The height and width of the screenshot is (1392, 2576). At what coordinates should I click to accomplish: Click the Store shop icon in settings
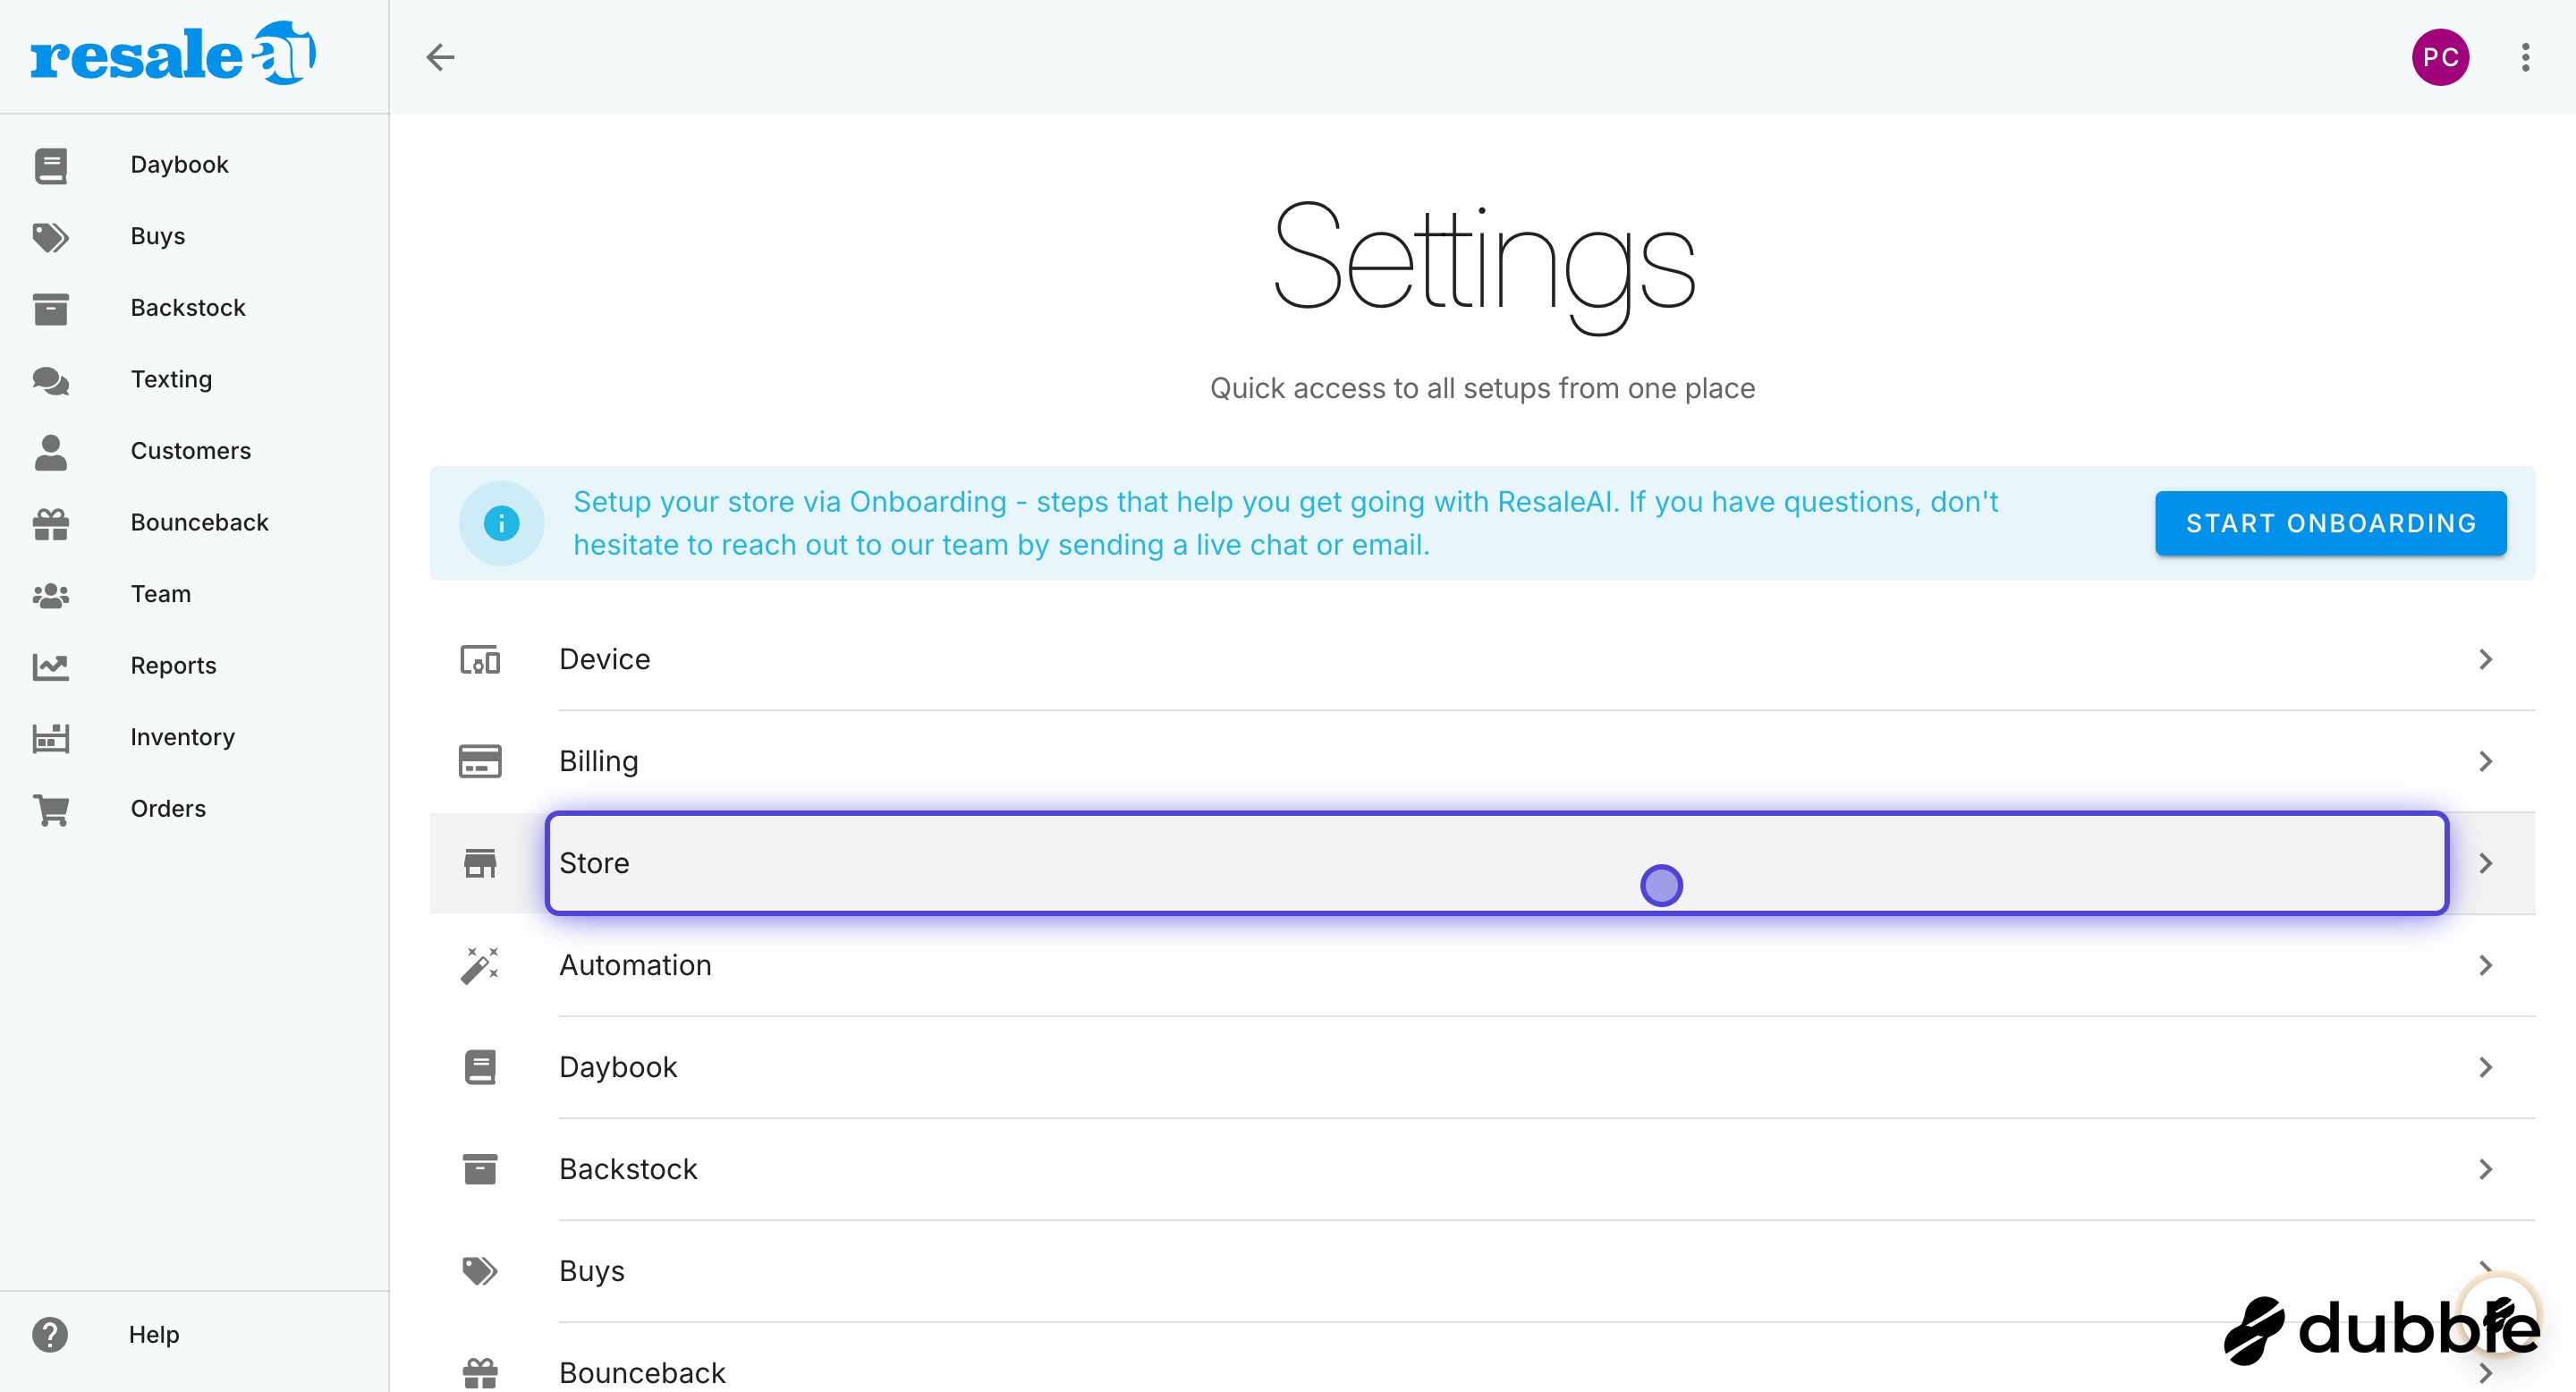tap(480, 863)
